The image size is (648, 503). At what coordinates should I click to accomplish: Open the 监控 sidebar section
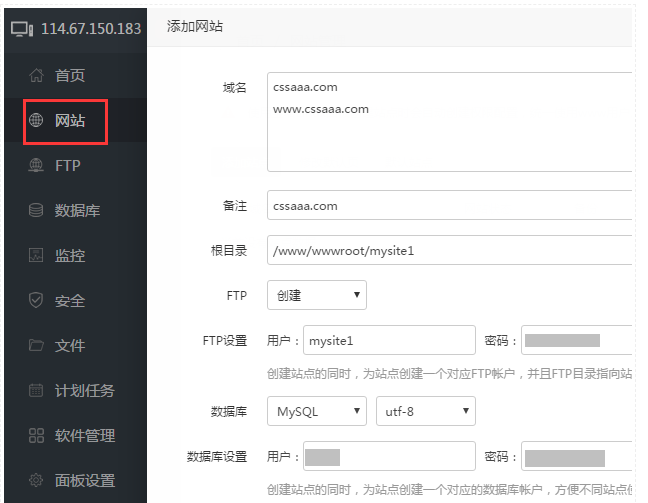pos(76,255)
